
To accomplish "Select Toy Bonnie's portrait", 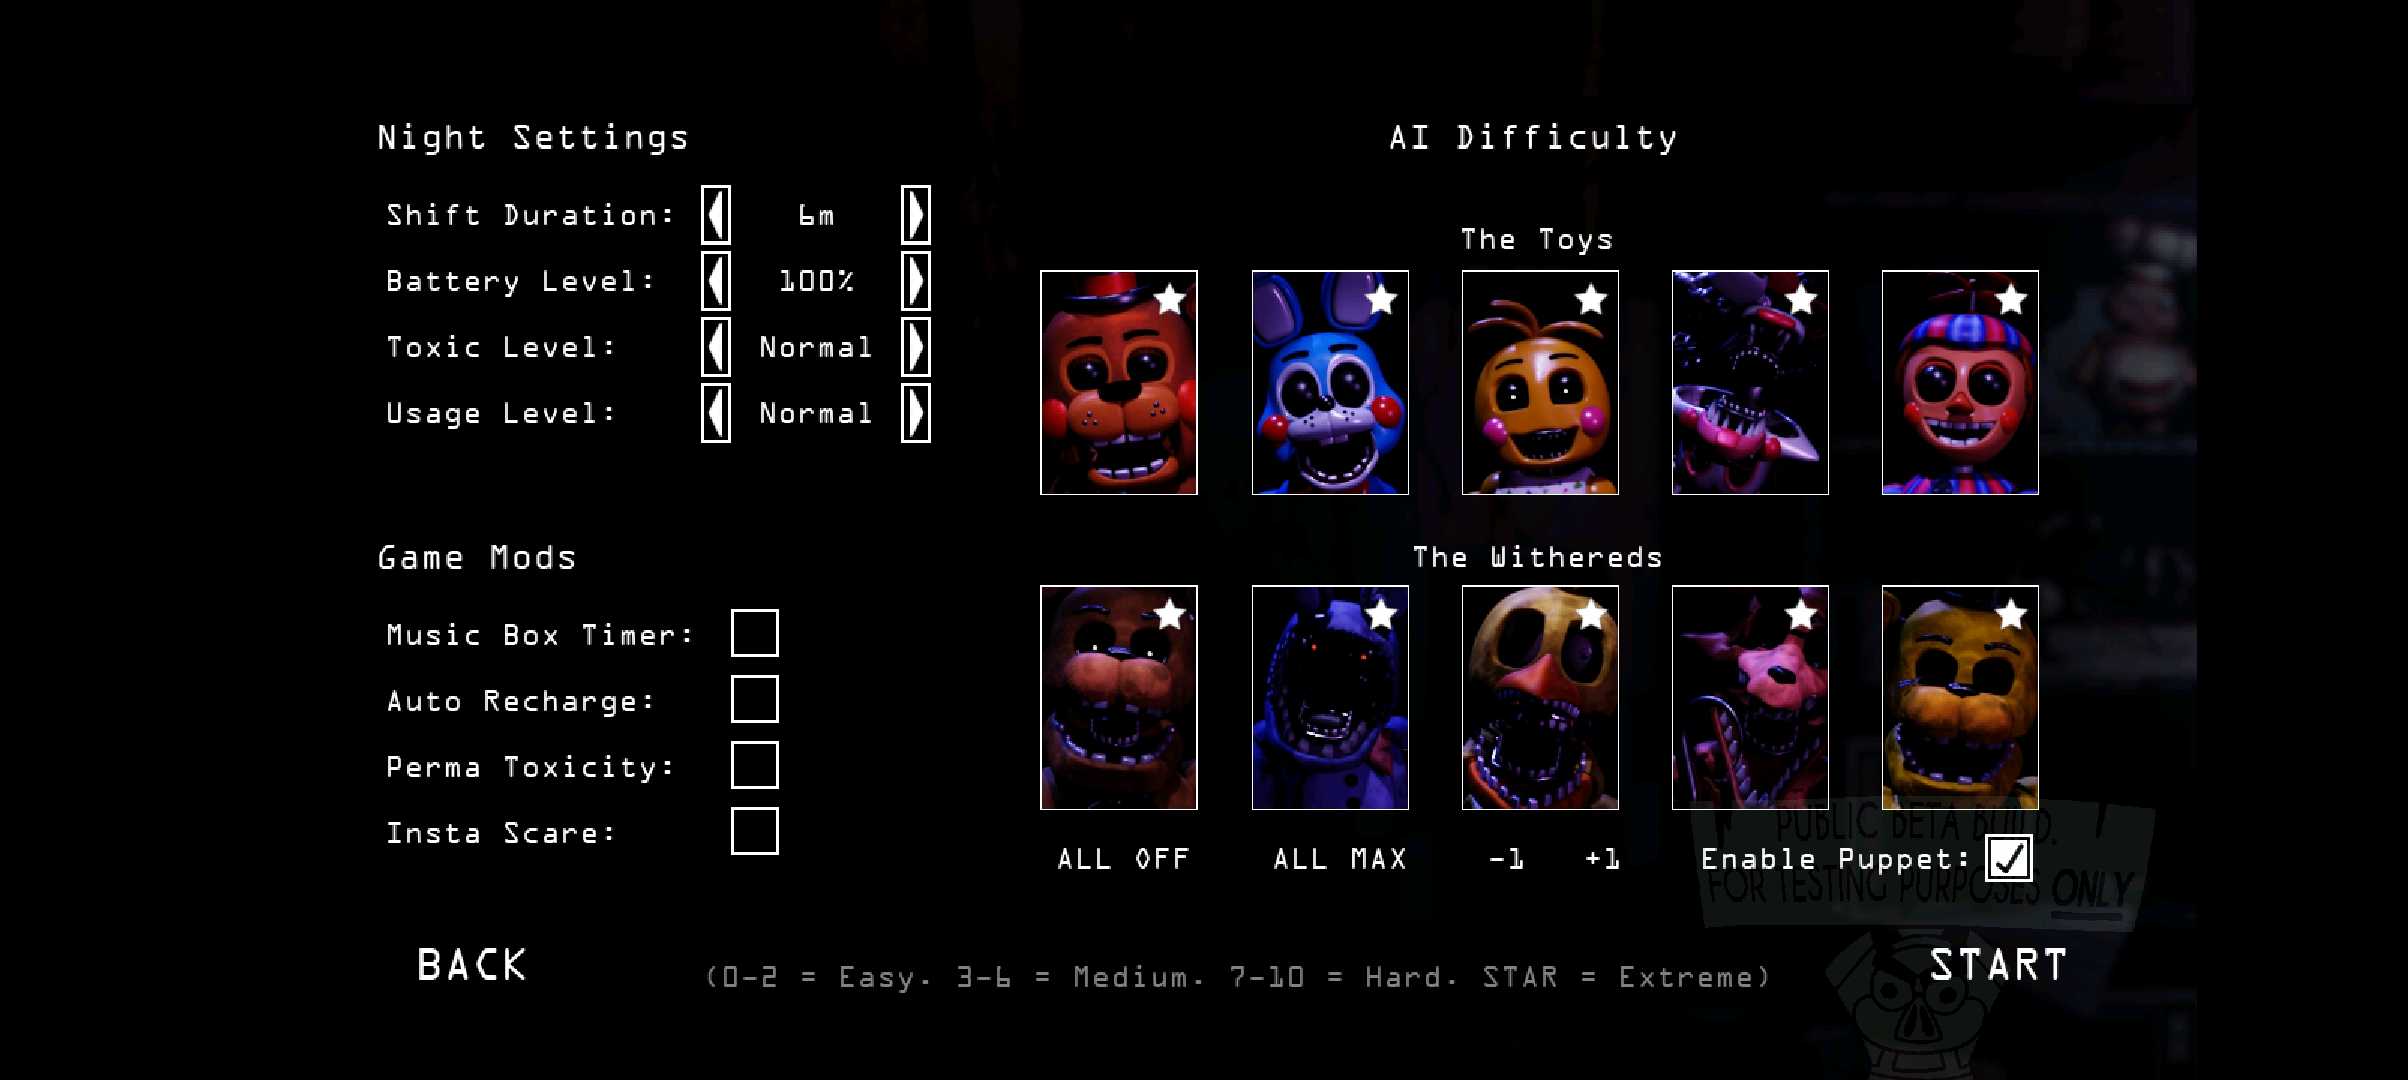I will pos(1329,382).
